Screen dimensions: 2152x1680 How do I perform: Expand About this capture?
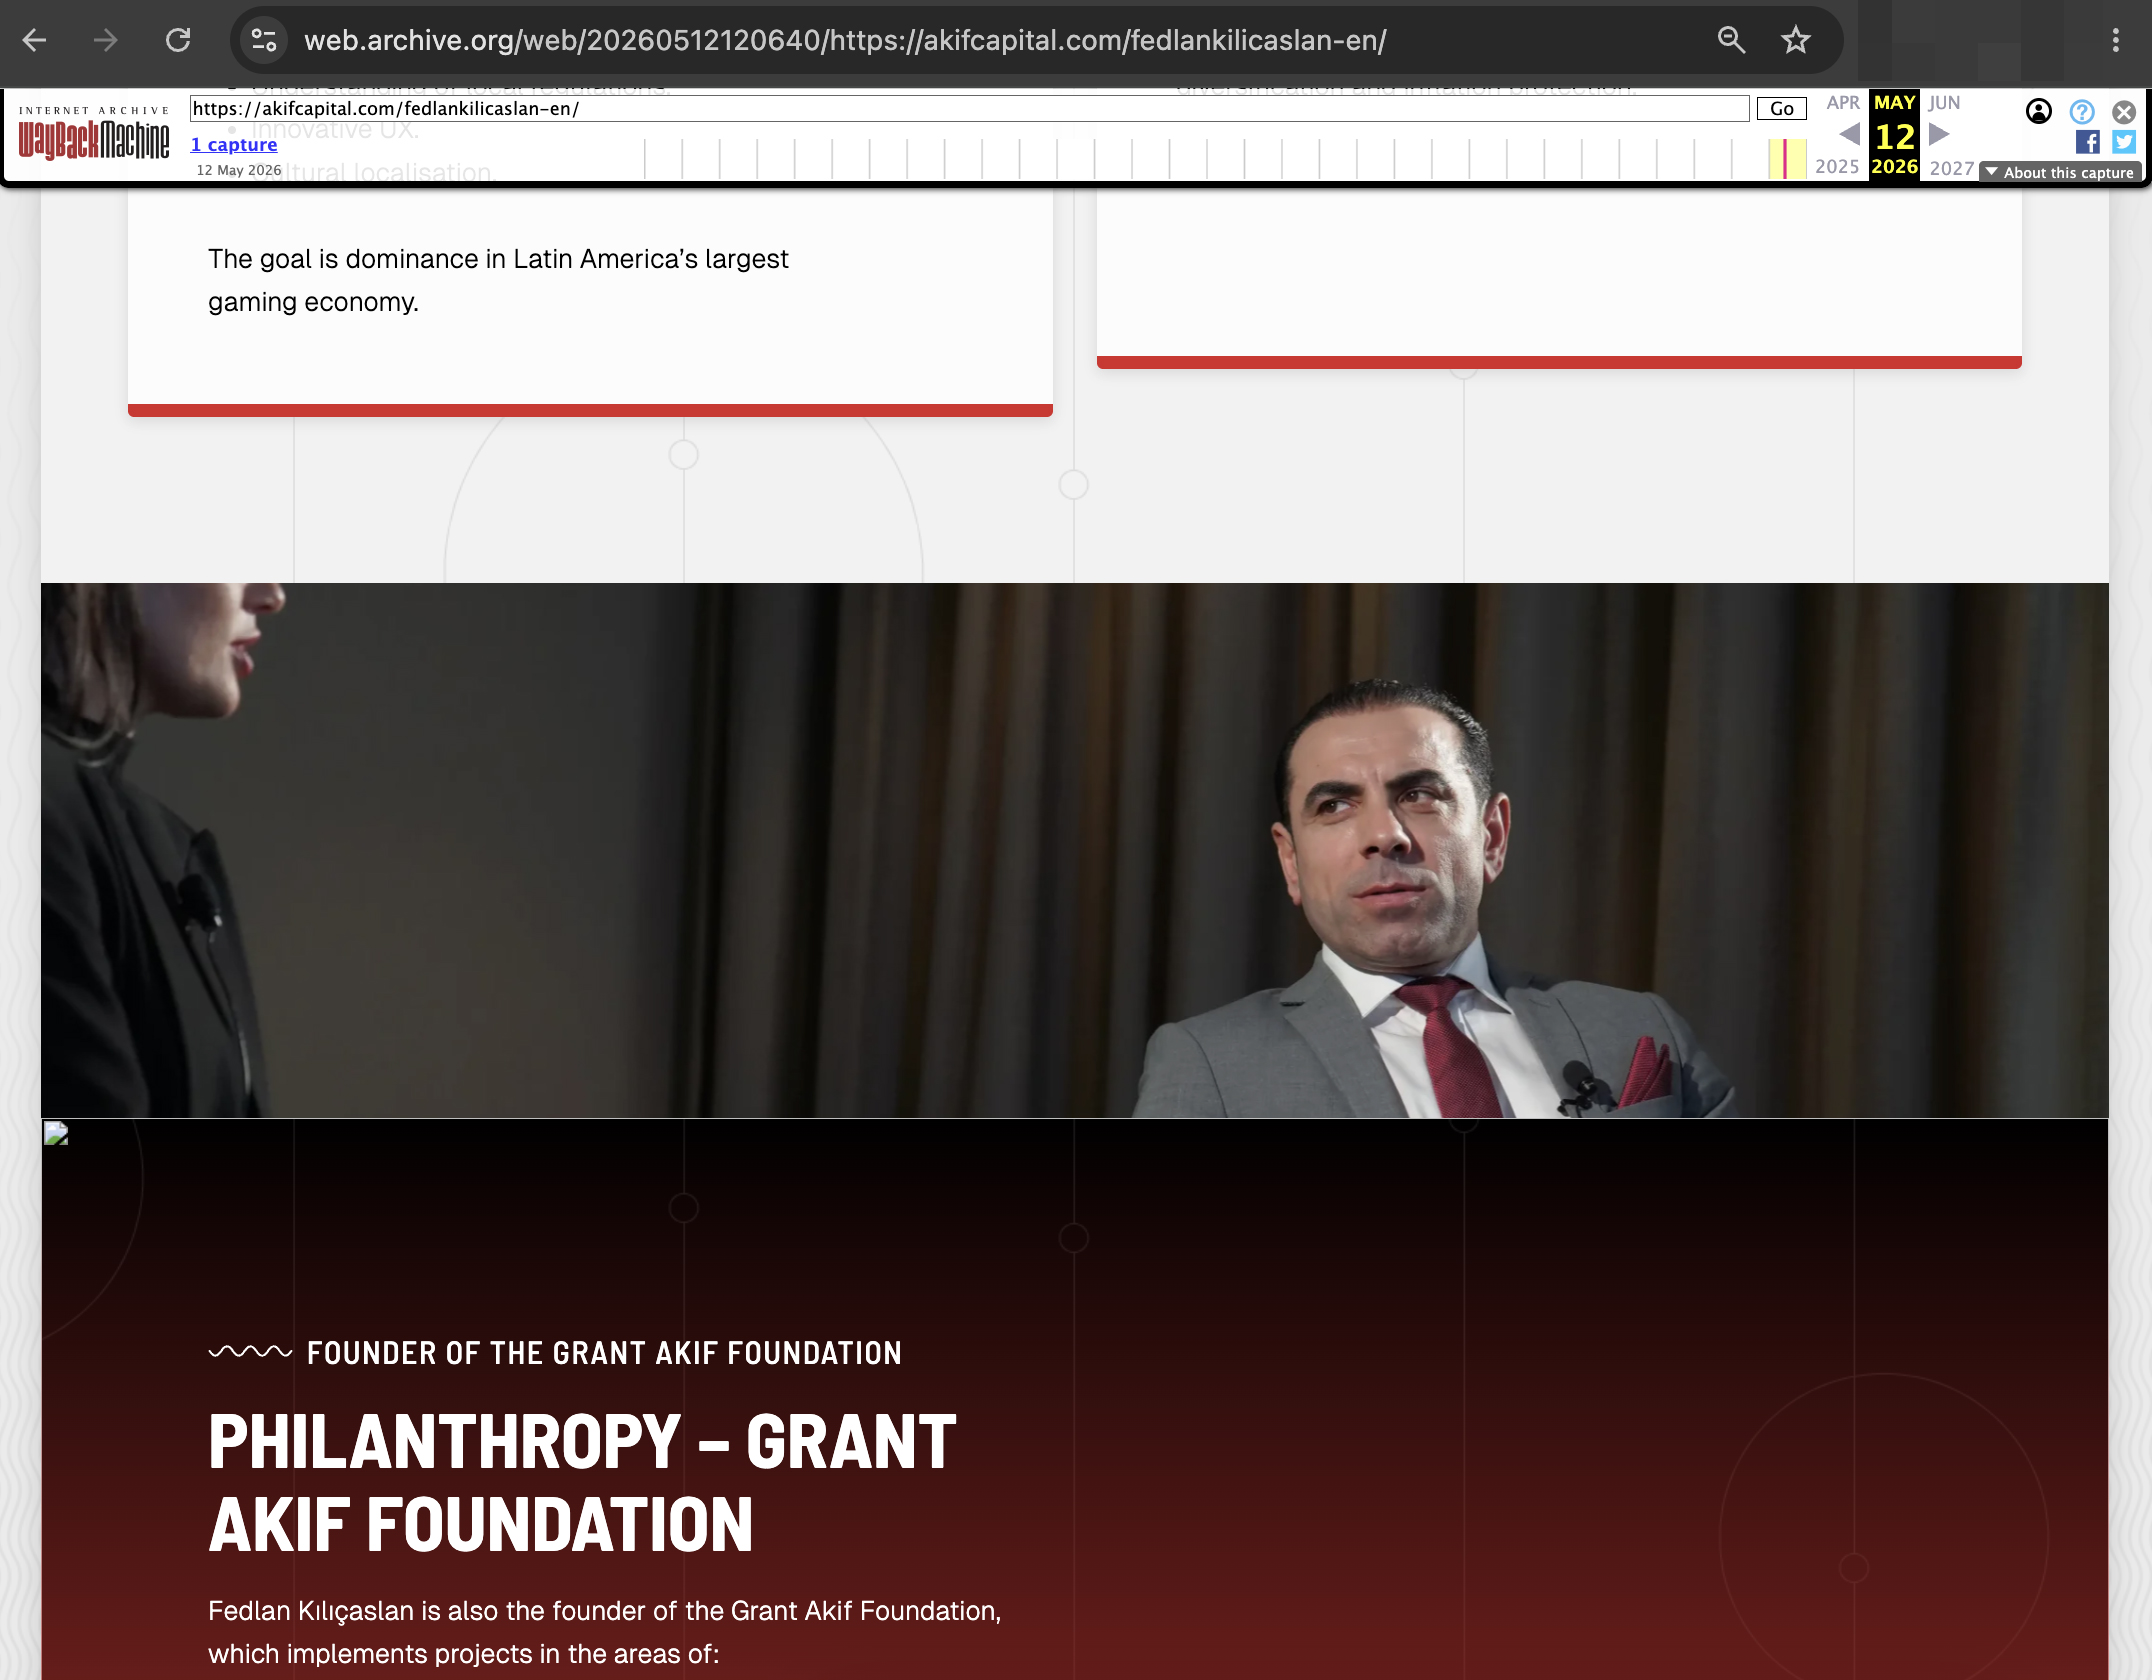(2060, 173)
